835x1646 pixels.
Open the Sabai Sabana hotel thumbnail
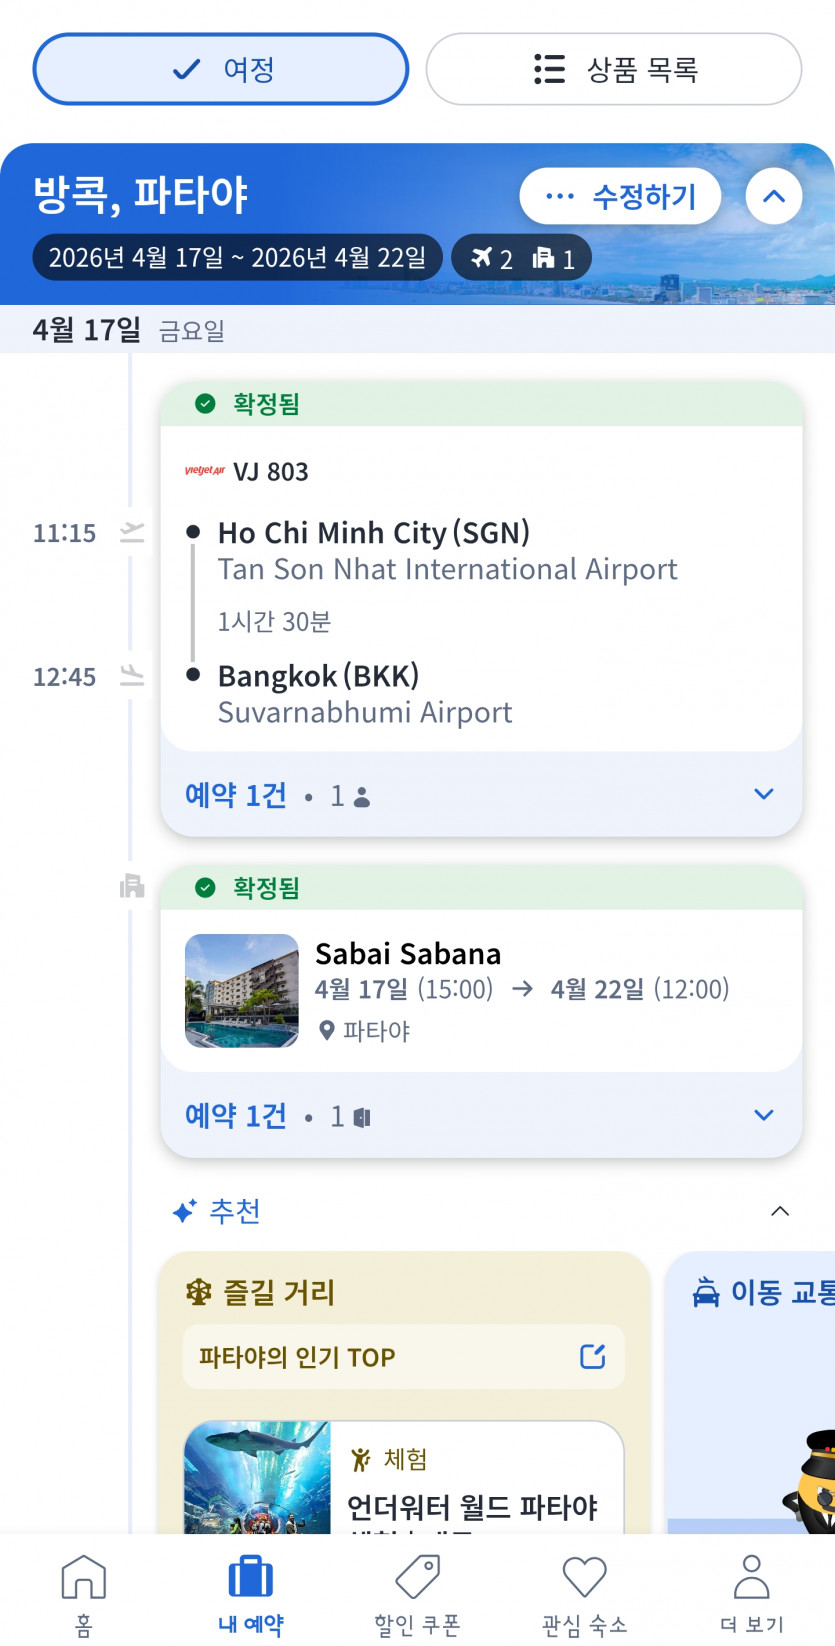coord(242,990)
